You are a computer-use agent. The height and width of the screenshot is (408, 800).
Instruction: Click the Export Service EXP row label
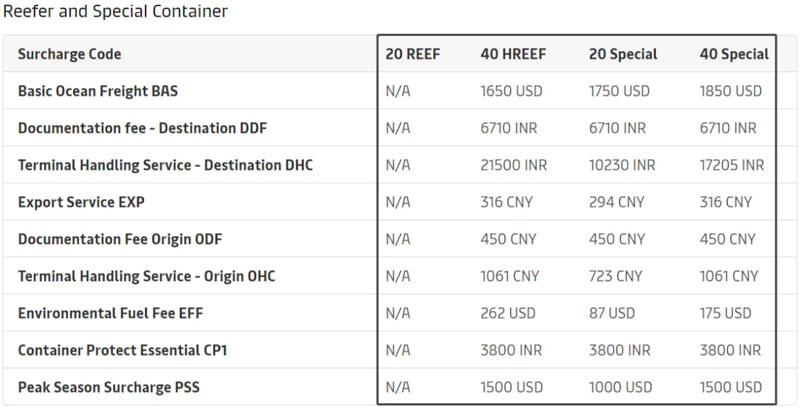[x=81, y=202]
